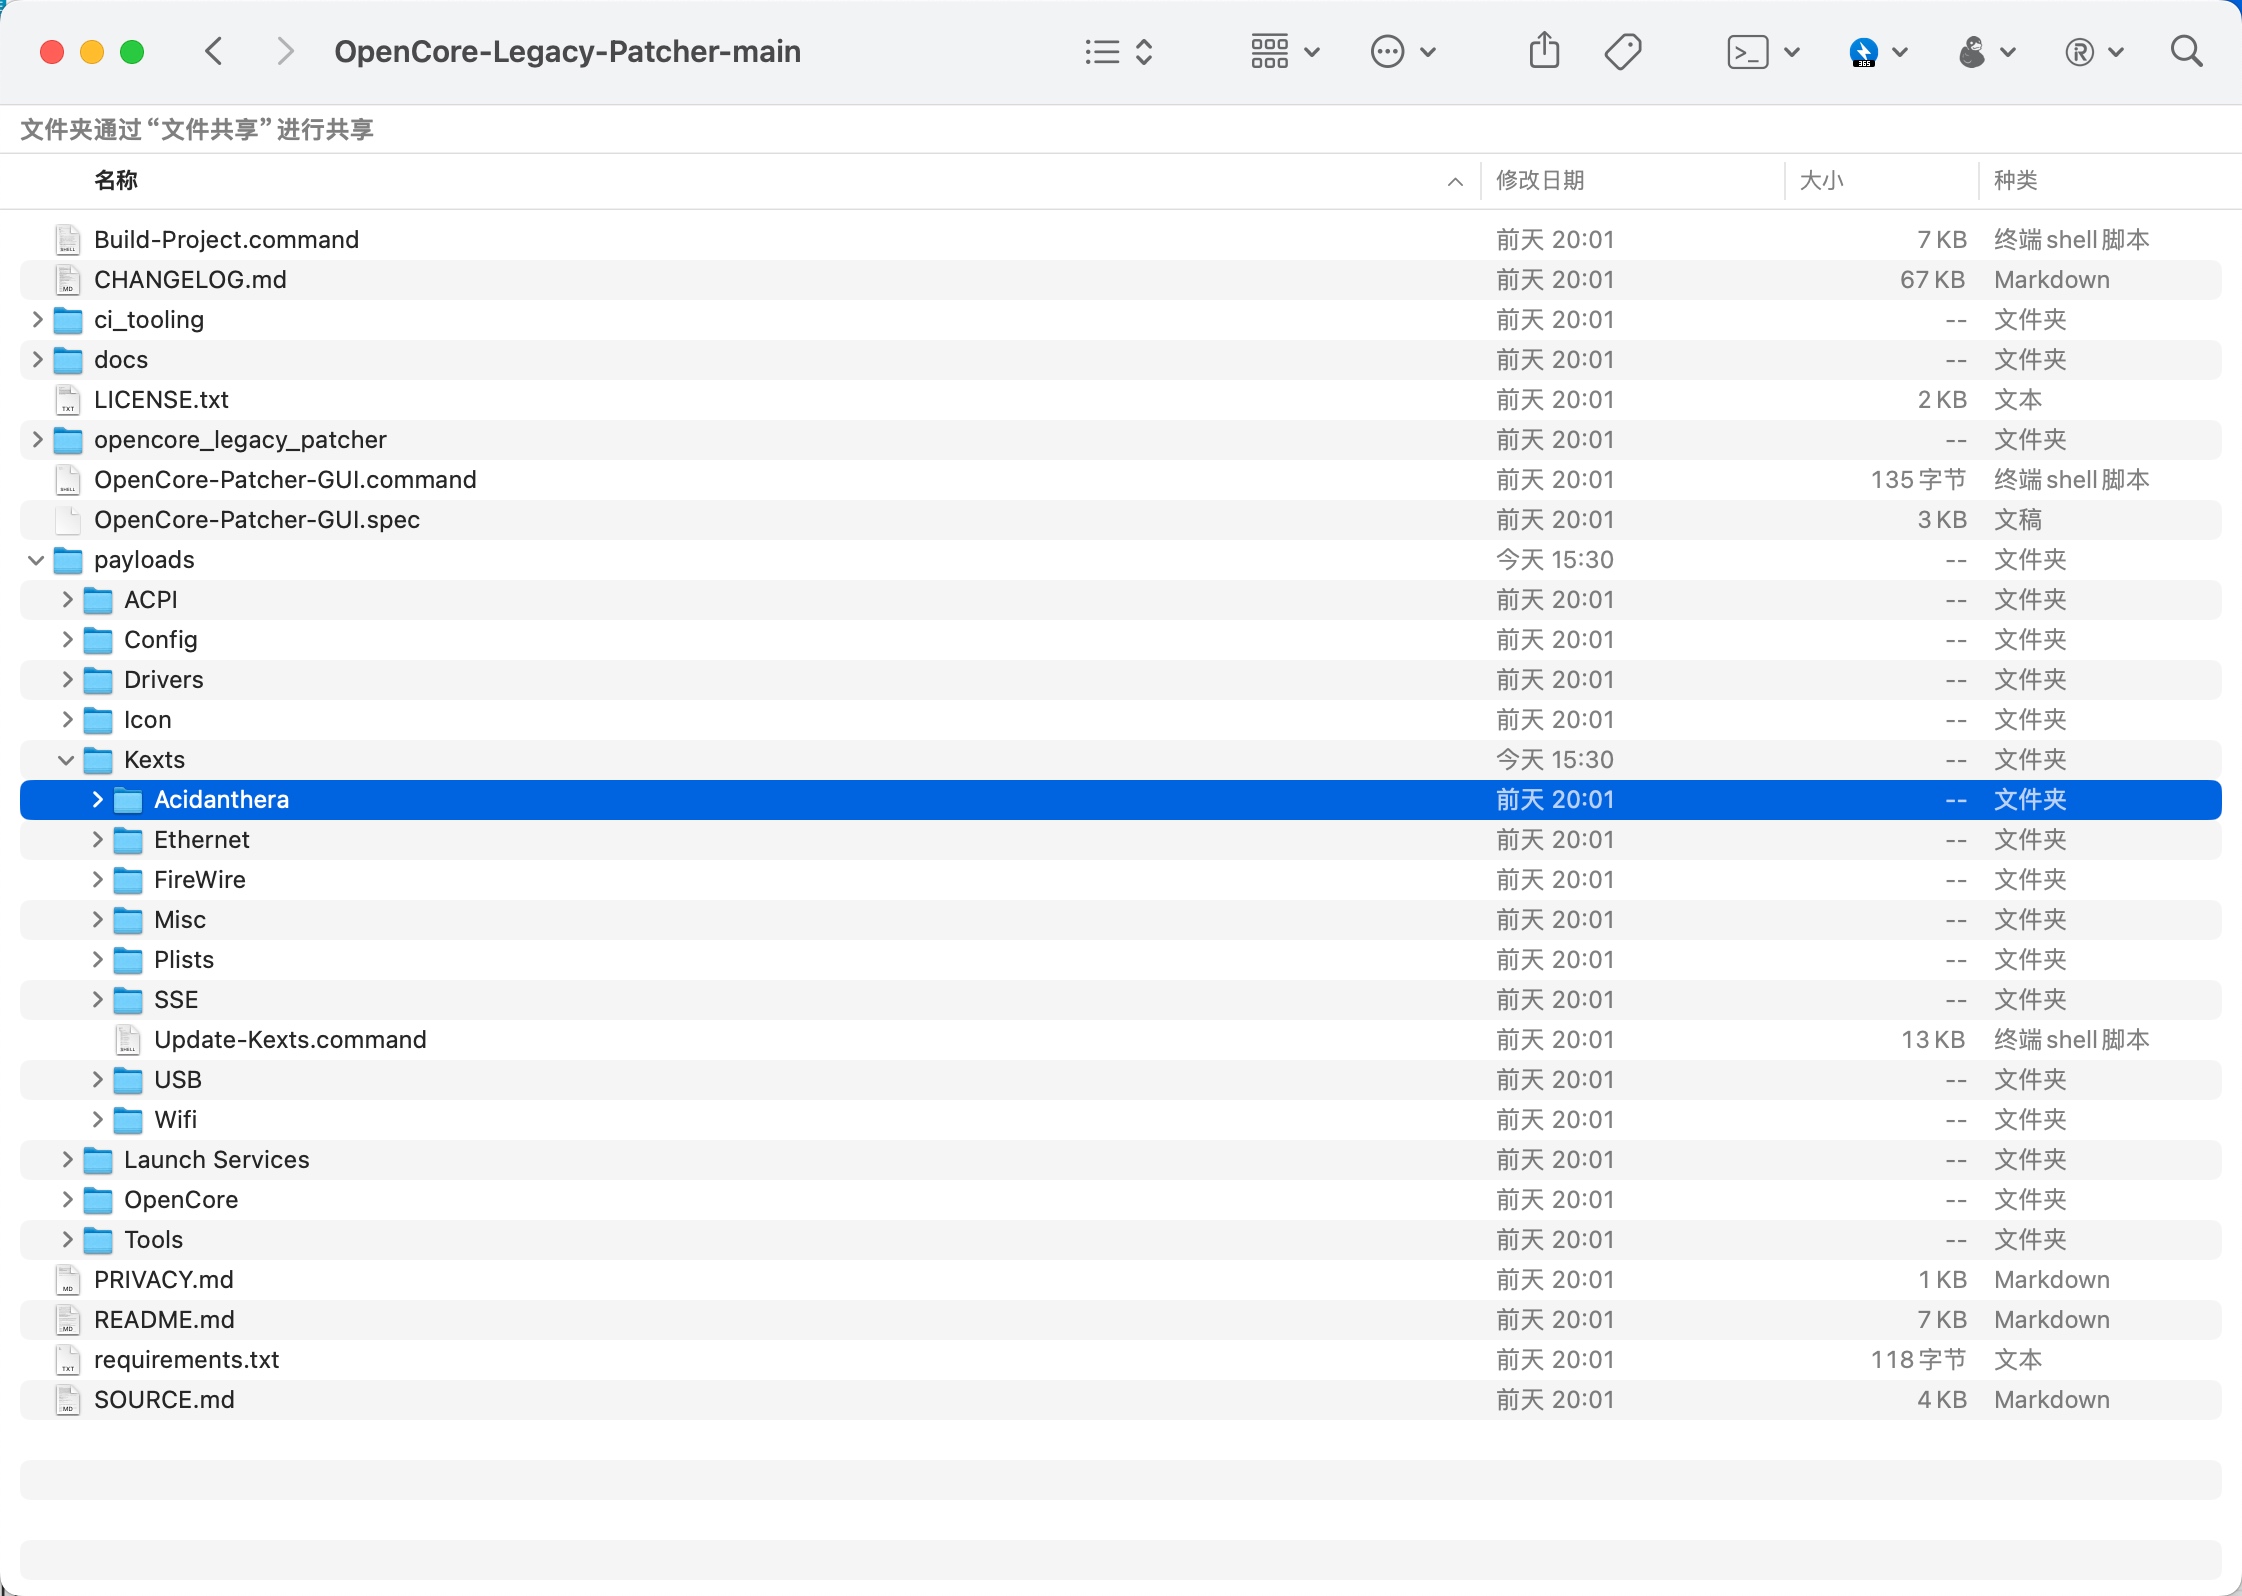The height and width of the screenshot is (1596, 2242).
Task: Select OpenCore-Patcher-GUI.command file icon
Action: [x=68, y=480]
